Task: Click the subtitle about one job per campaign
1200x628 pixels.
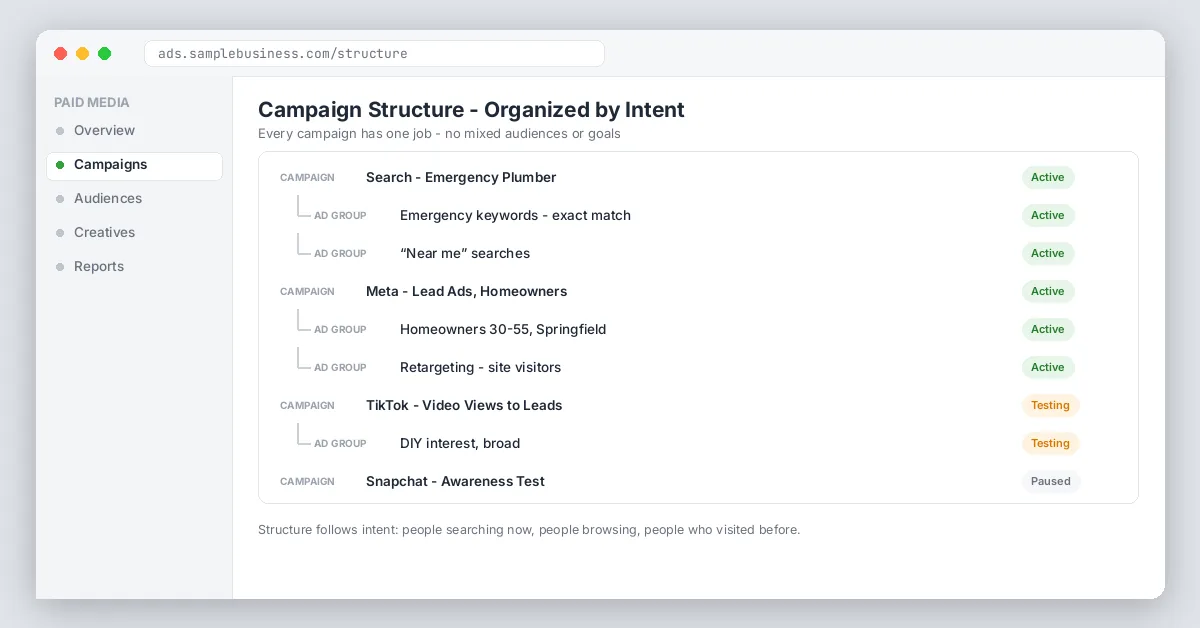Action: point(439,134)
